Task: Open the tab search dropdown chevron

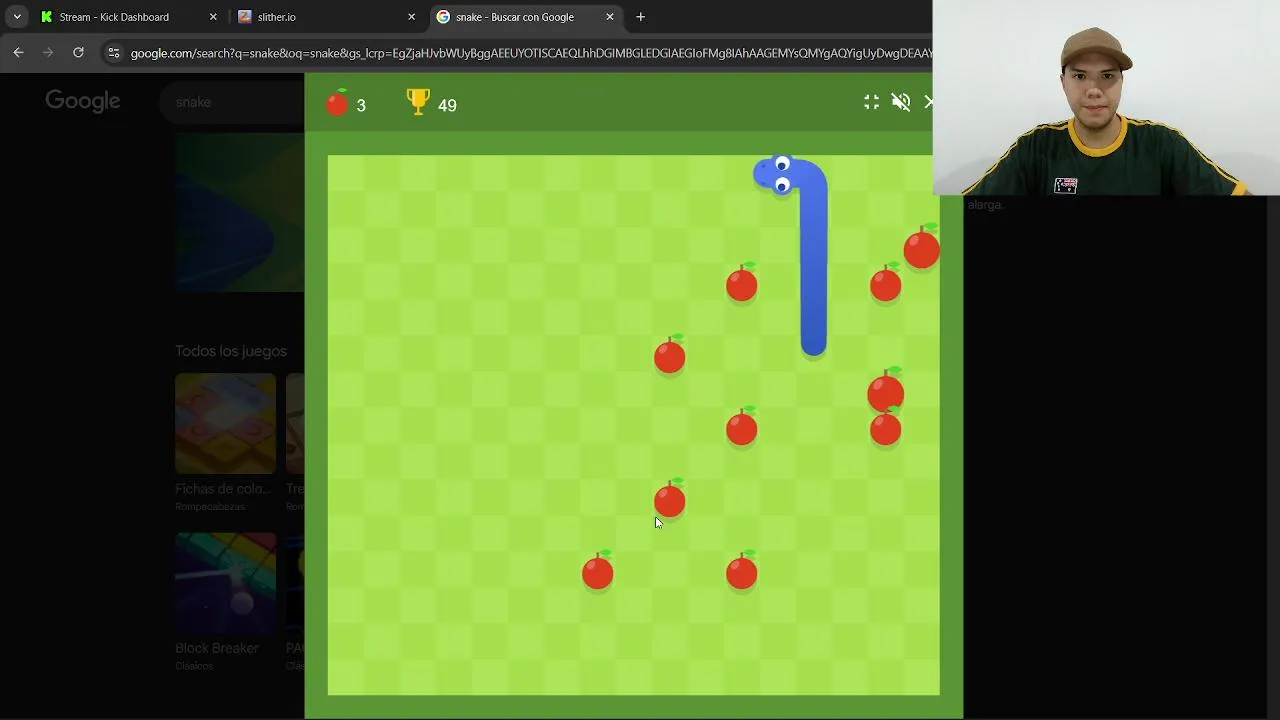Action: pyautogui.click(x=17, y=17)
